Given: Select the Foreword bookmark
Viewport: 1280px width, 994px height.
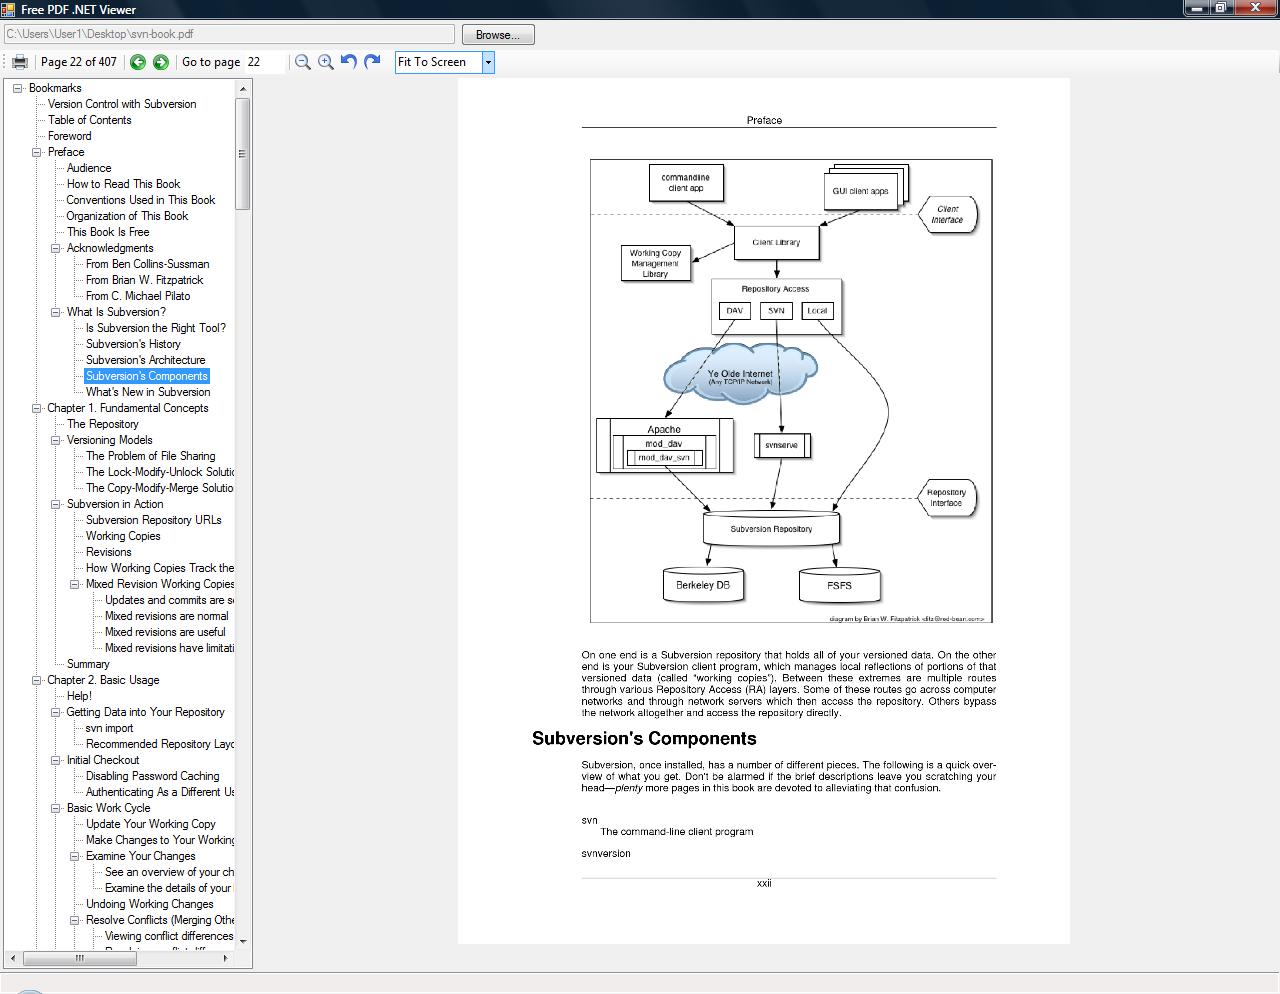Looking at the screenshot, I should [x=69, y=136].
